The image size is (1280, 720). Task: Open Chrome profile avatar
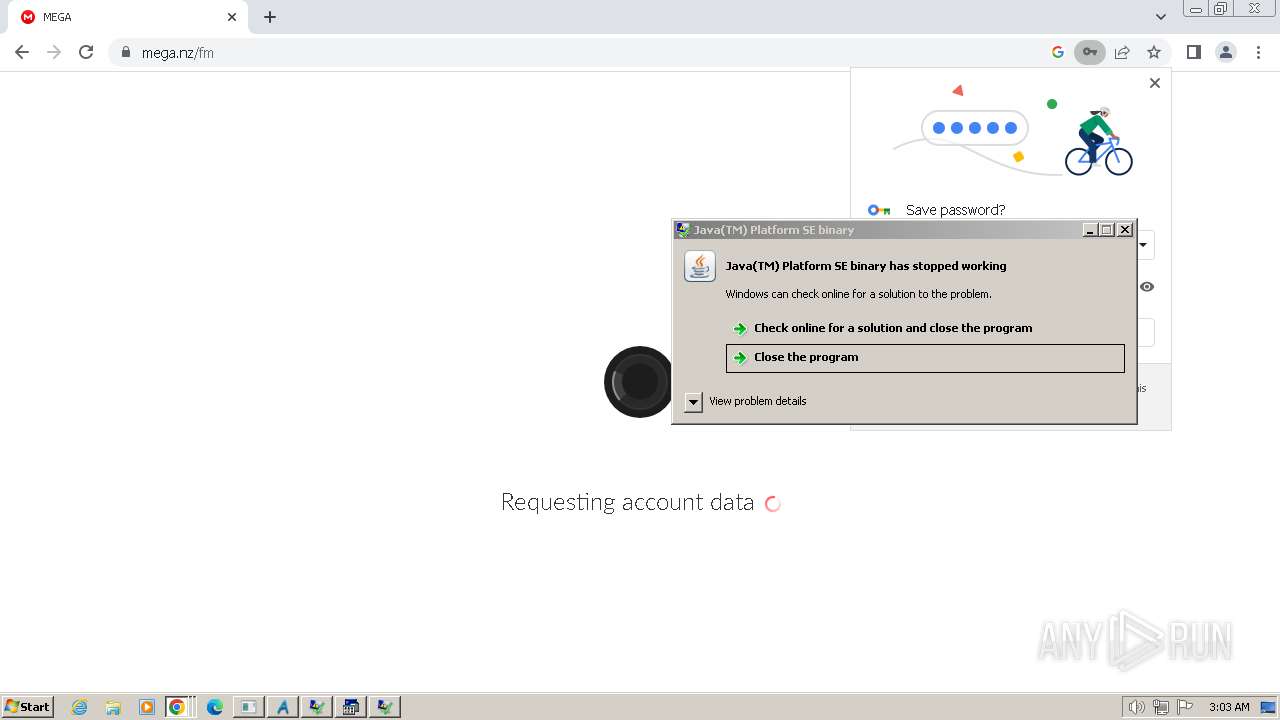click(x=1226, y=52)
